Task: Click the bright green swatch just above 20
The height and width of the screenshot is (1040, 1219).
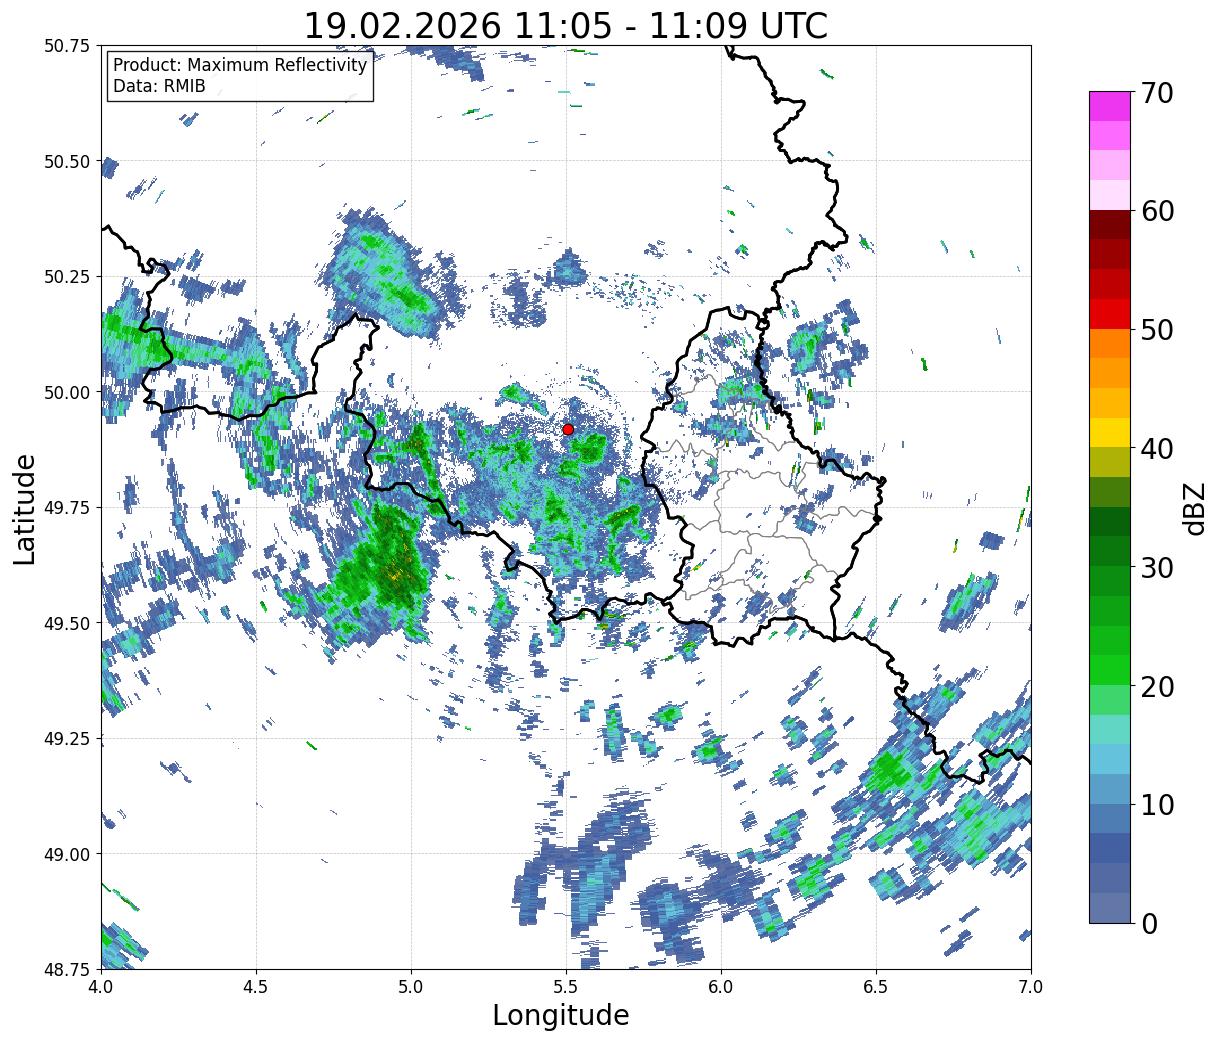Action: [1109, 669]
